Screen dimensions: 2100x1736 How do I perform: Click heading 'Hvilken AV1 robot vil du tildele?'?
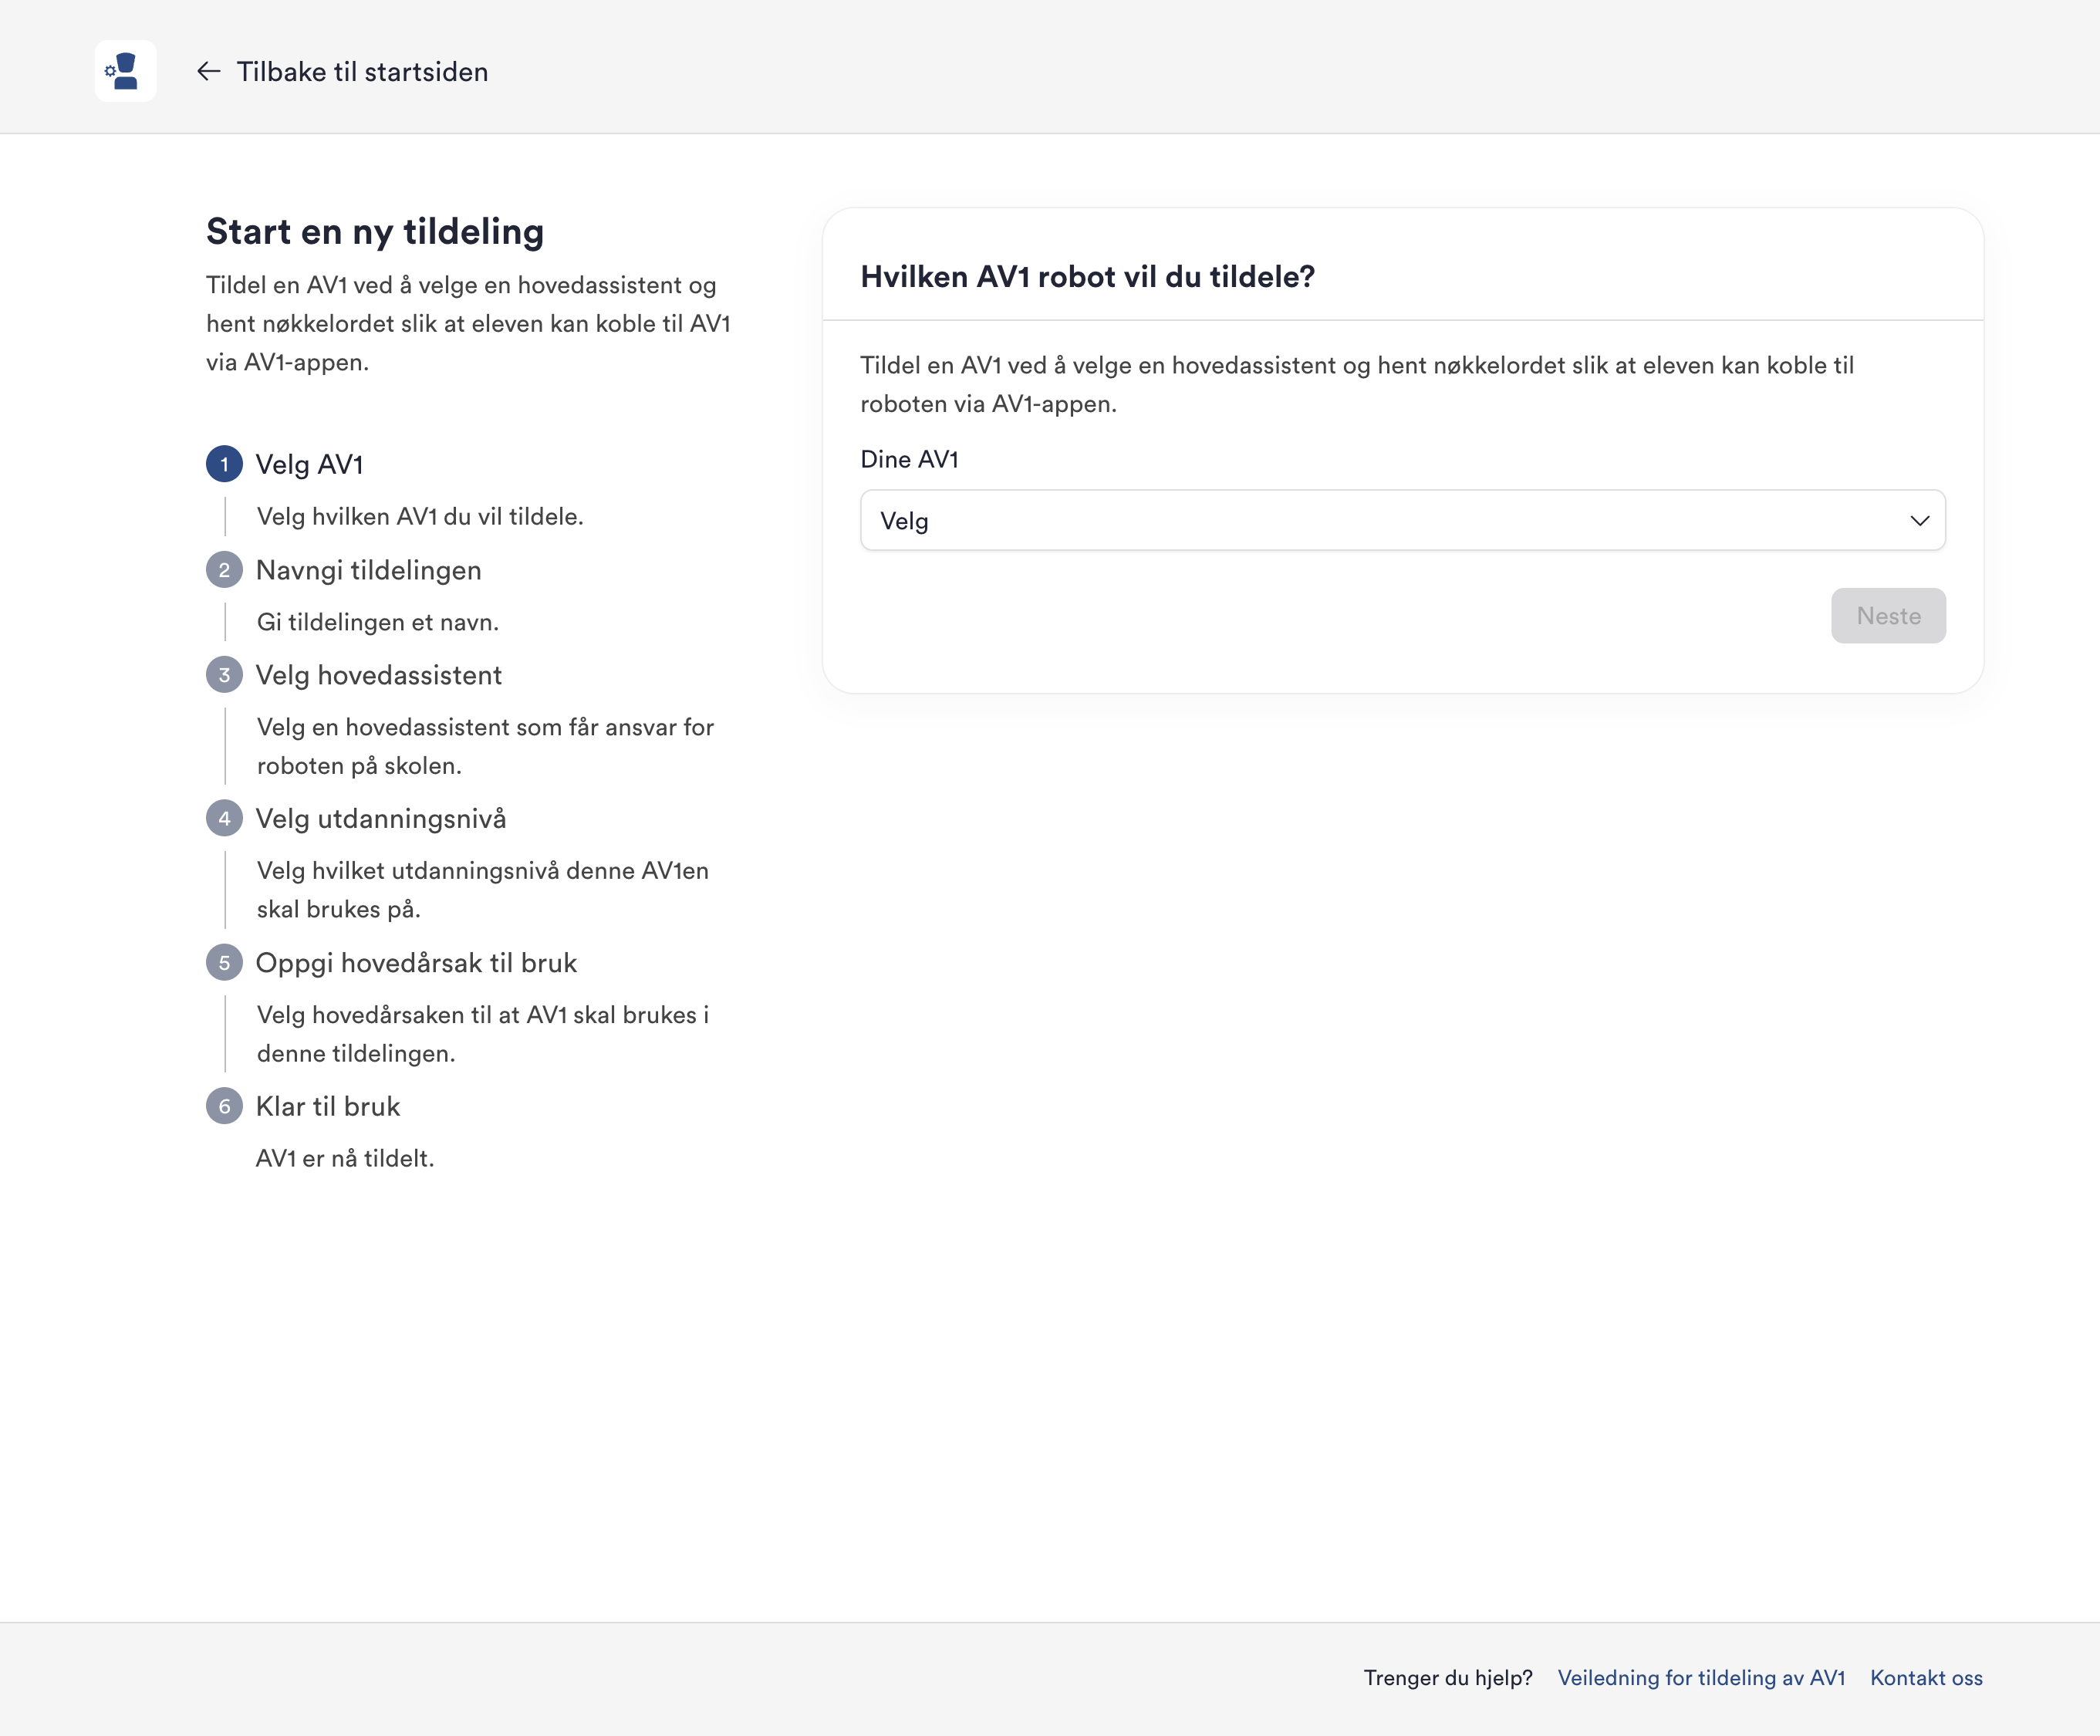[x=1087, y=277]
